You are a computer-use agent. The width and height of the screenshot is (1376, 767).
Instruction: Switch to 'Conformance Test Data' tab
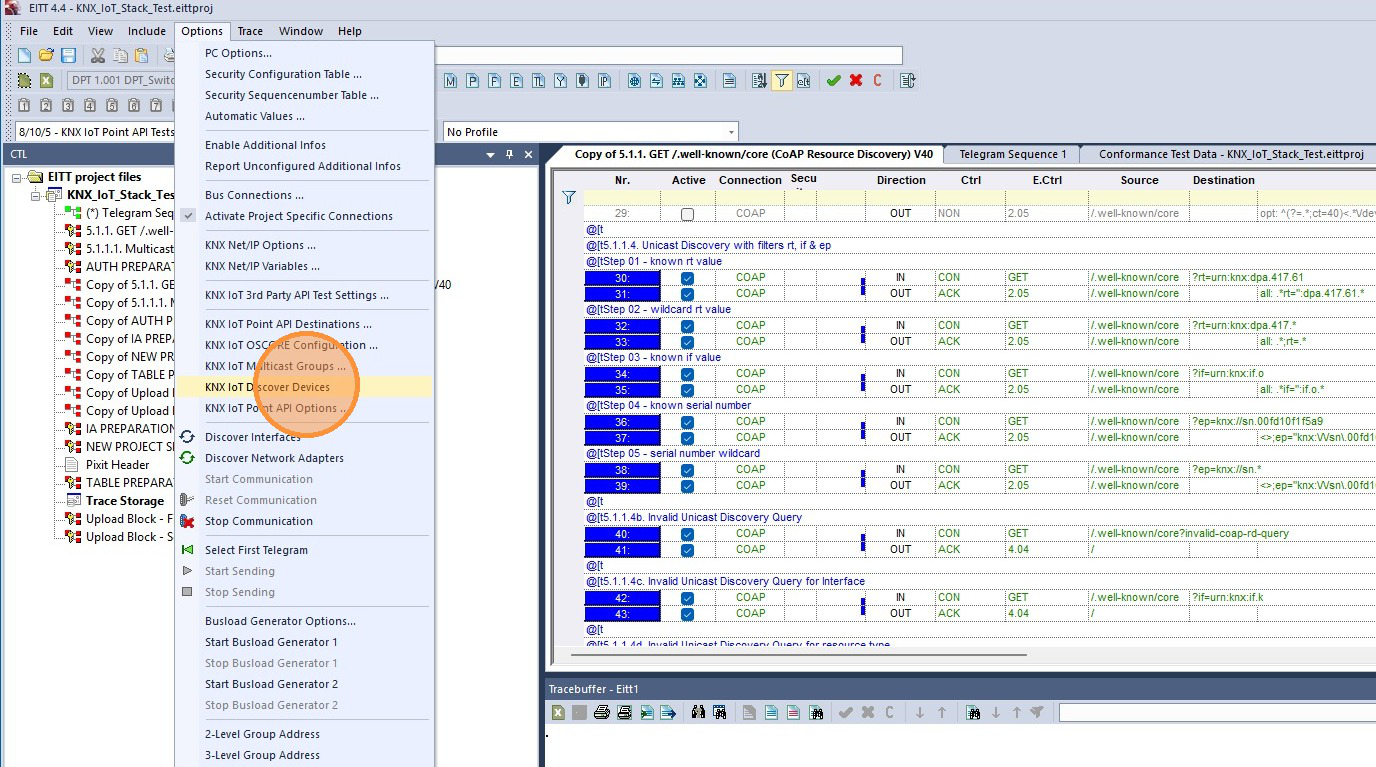(1231, 154)
